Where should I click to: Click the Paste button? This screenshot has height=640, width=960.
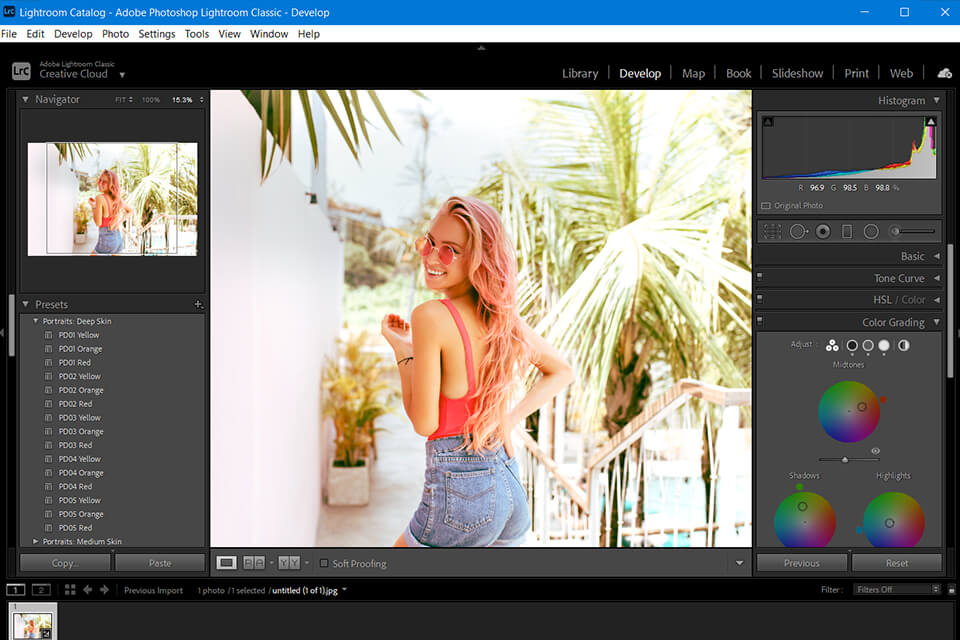(x=160, y=563)
